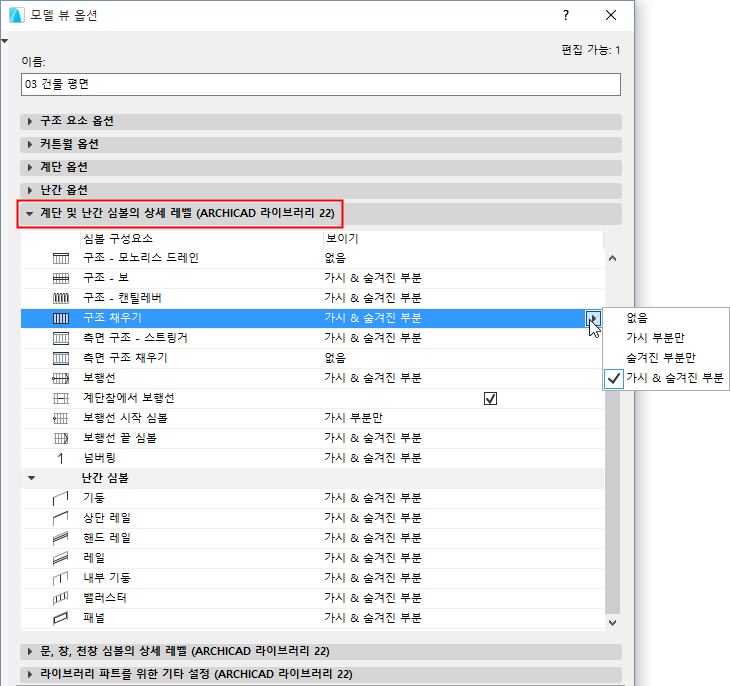Select the 핸드 레일 row label
The width and height of the screenshot is (730, 686).
[107, 538]
